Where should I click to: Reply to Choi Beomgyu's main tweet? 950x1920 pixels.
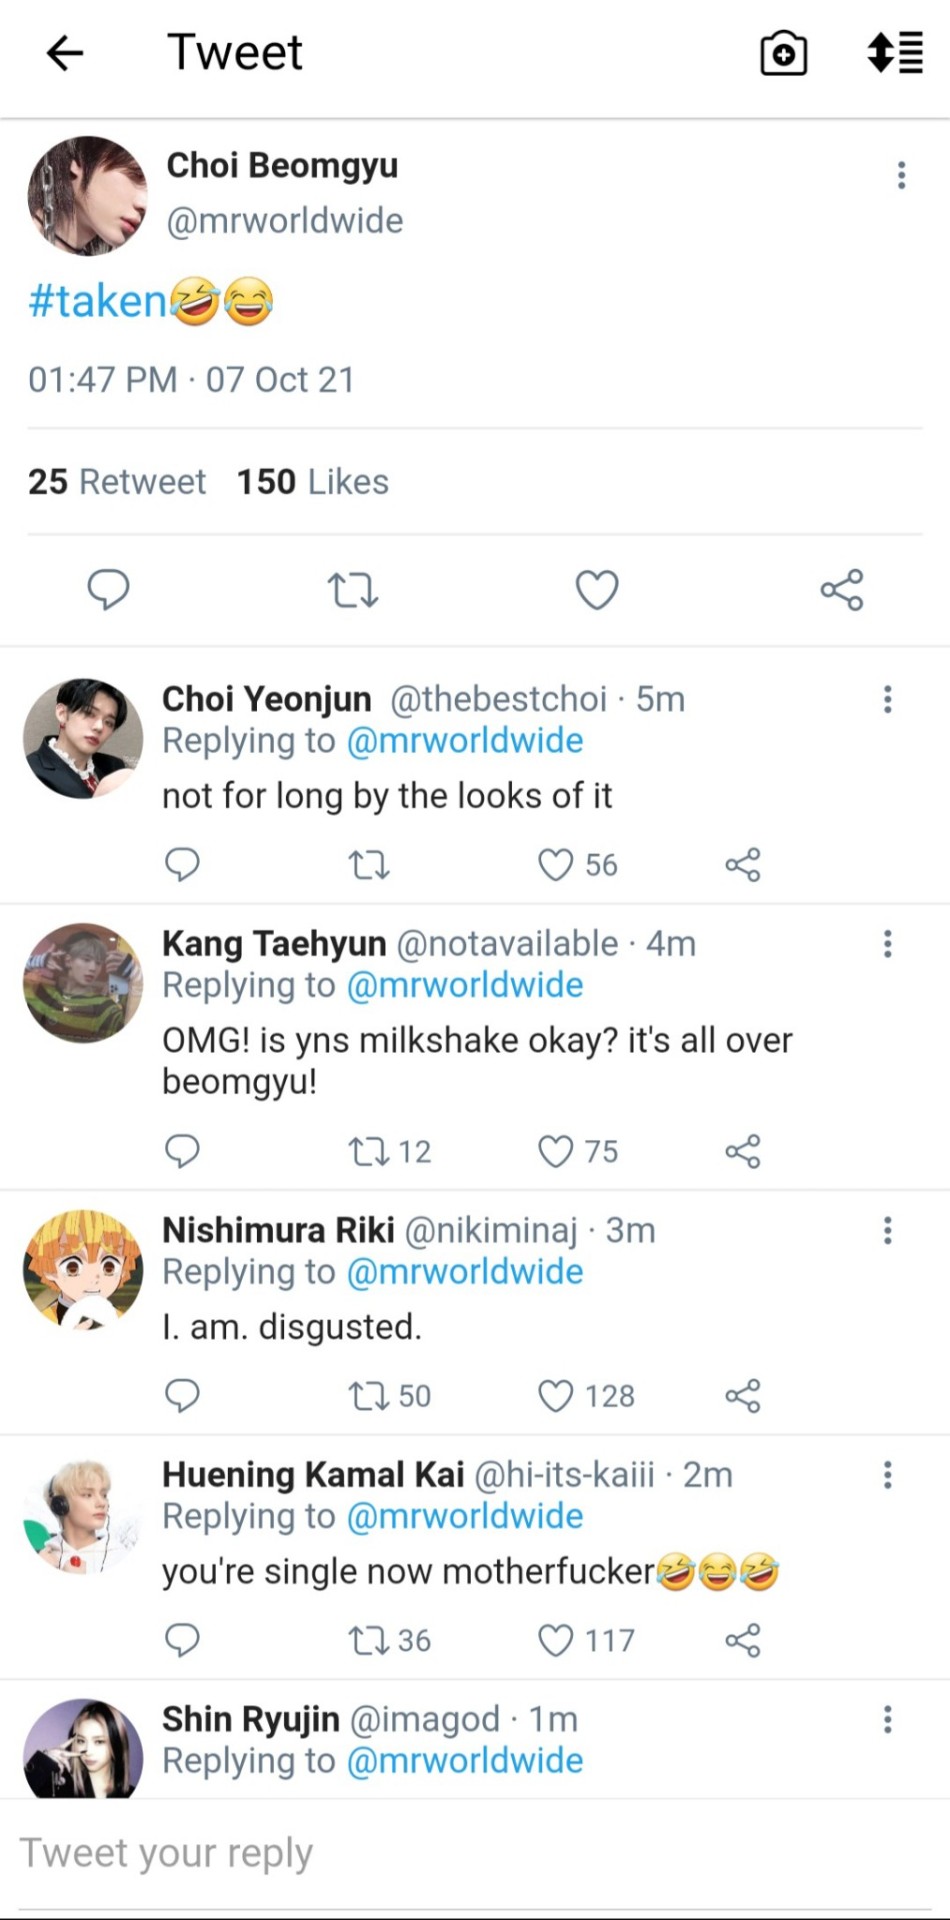[x=108, y=589]
